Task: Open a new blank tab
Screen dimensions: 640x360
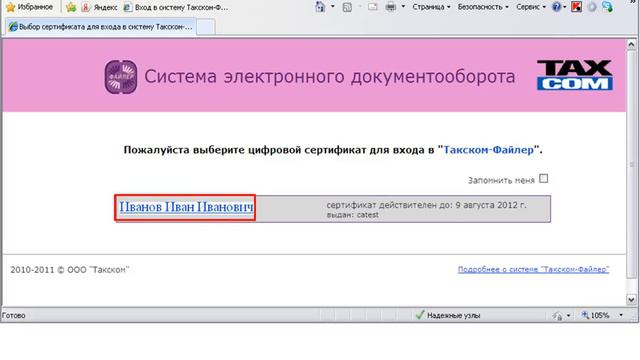Action: pos(206,27)
